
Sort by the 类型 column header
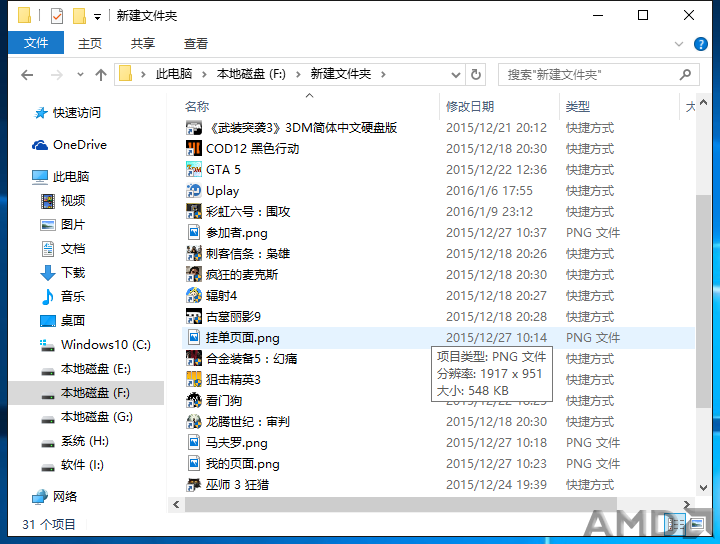578,107
